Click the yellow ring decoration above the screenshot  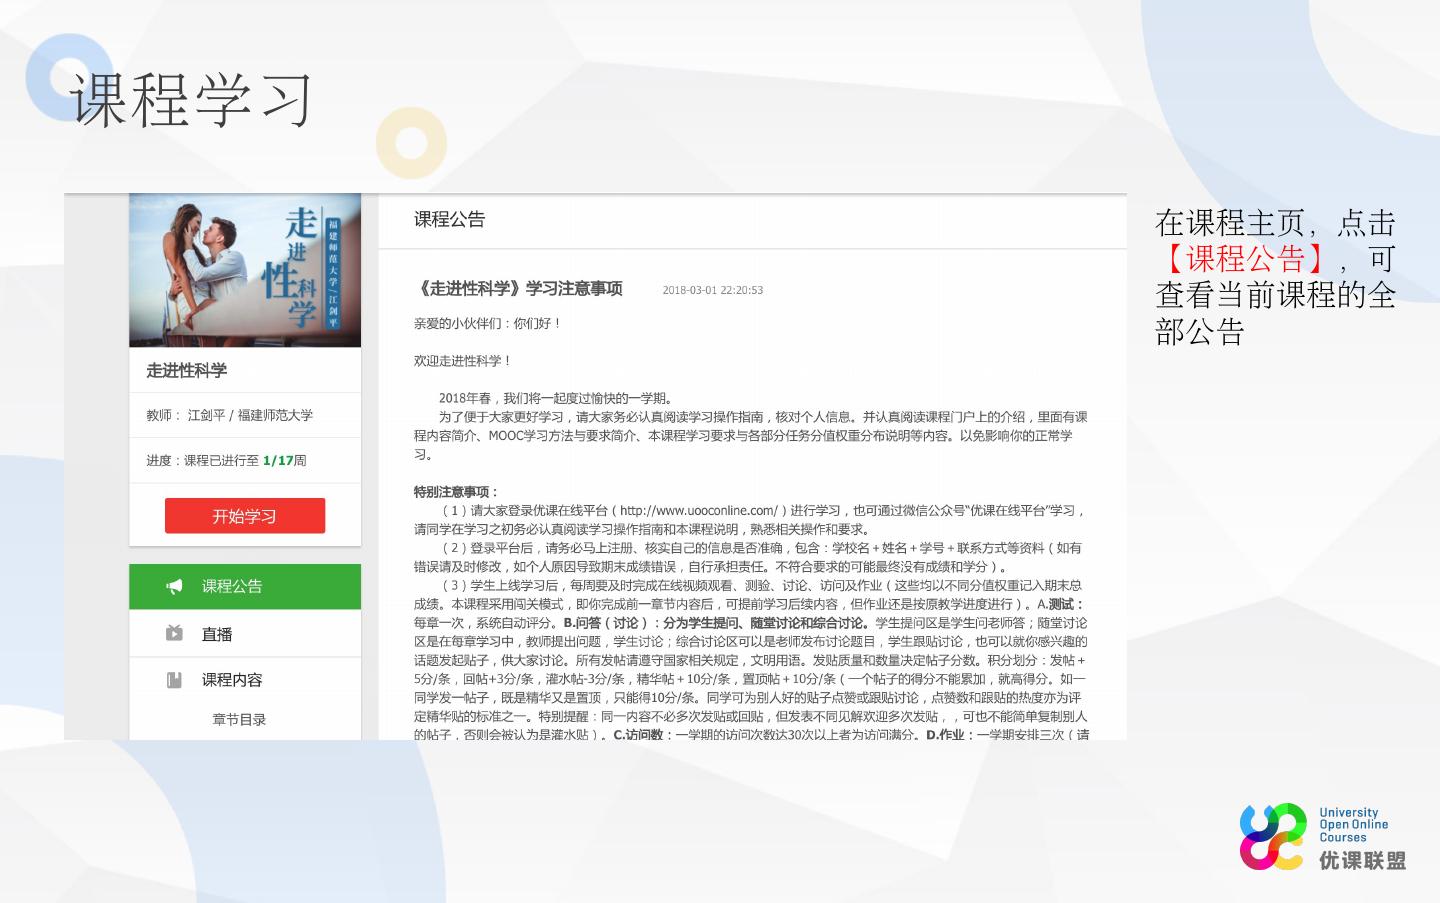pos(411,143)
